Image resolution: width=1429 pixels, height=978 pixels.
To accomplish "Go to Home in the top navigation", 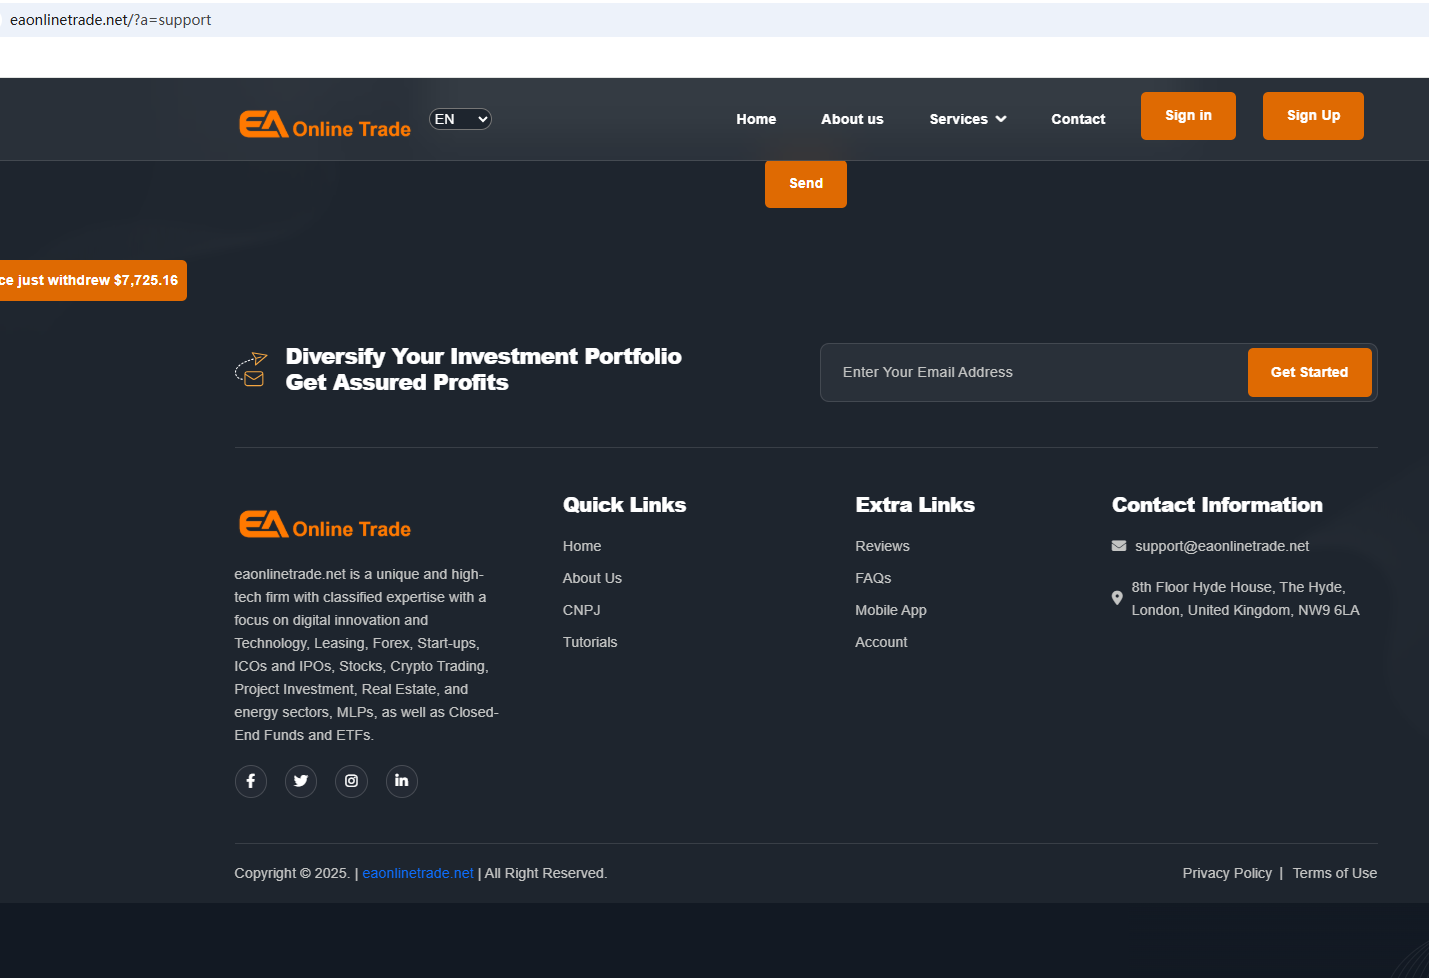I will (756, 119).
